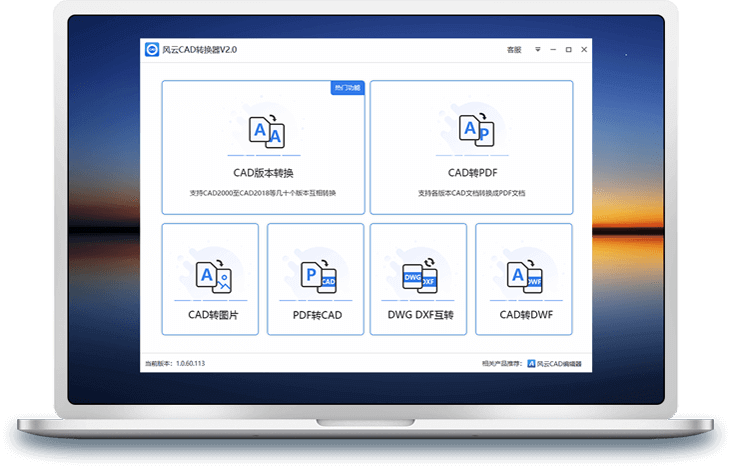The height and width of the screenshot is (467, 731).
Task: Click the DWG DXF互转 label
Action: tap(421, 315)
